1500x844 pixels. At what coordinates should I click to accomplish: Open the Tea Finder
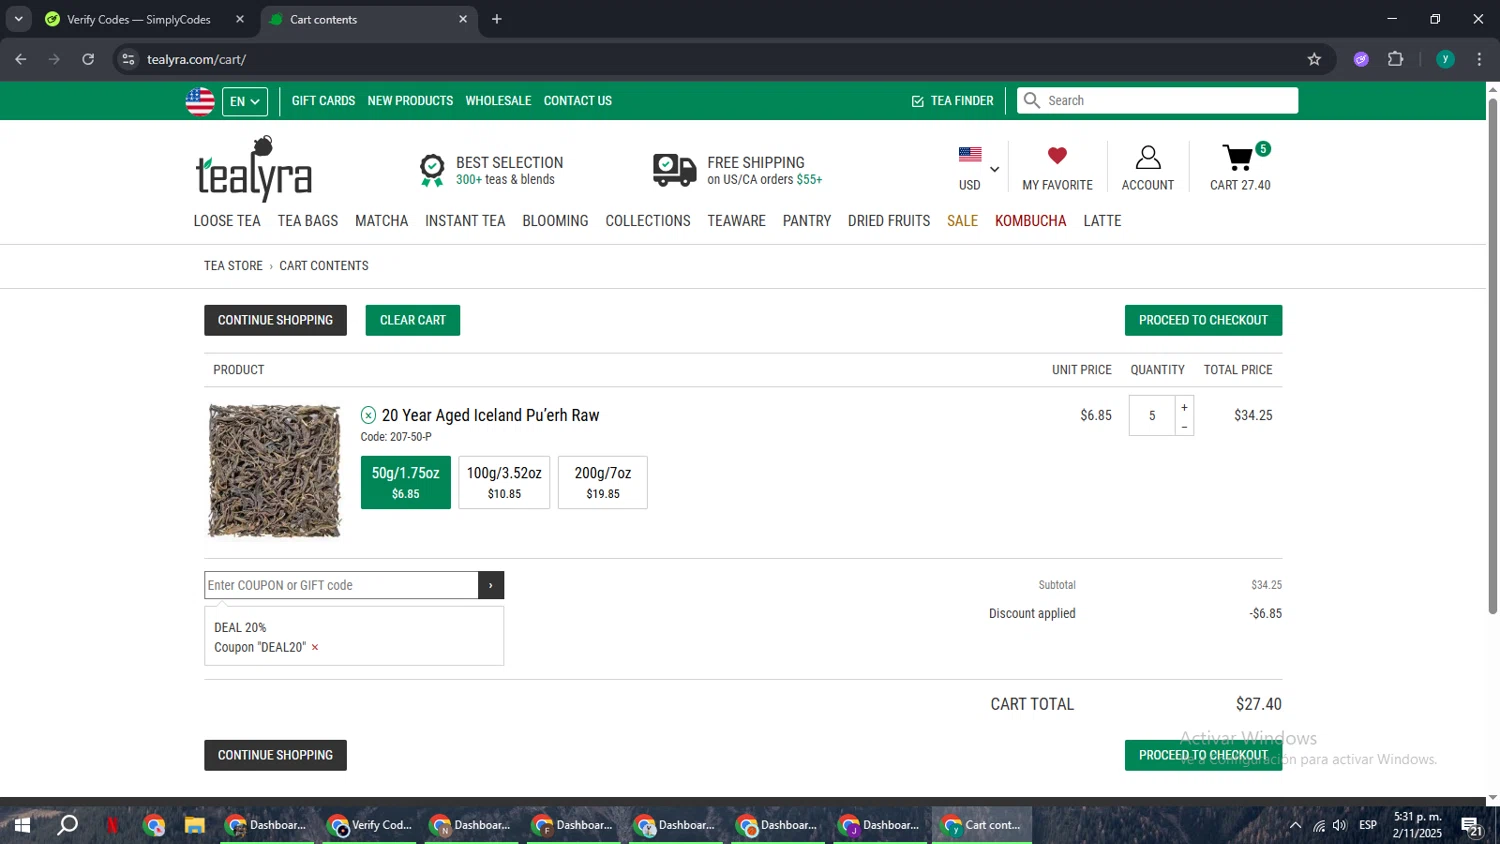point(952,101)
